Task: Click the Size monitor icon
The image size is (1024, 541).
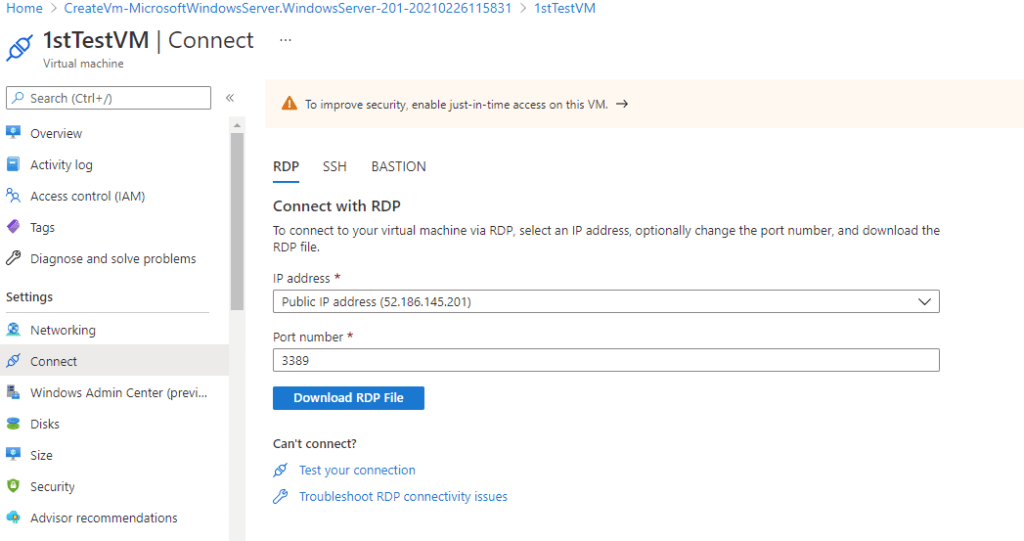Action: (13, 455)
